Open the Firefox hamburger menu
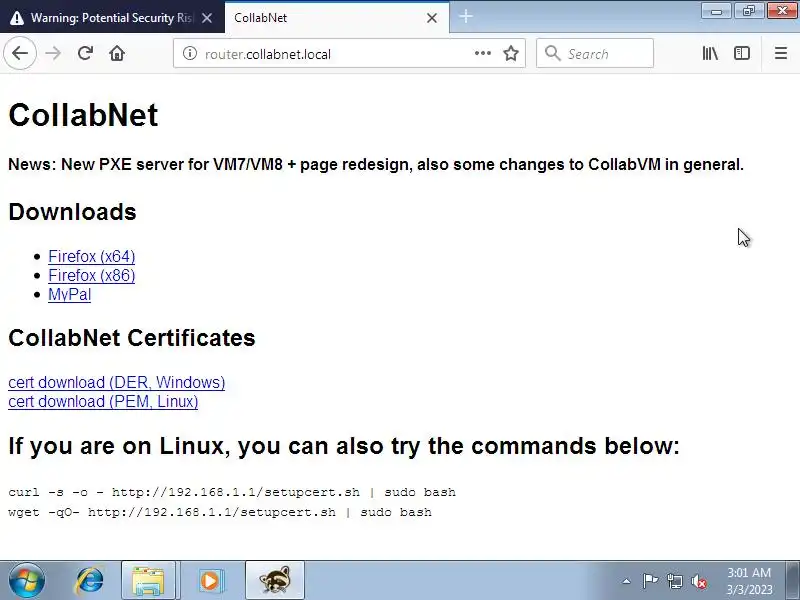The height and width of the screenshot is (600, 800). click(781, 53)
